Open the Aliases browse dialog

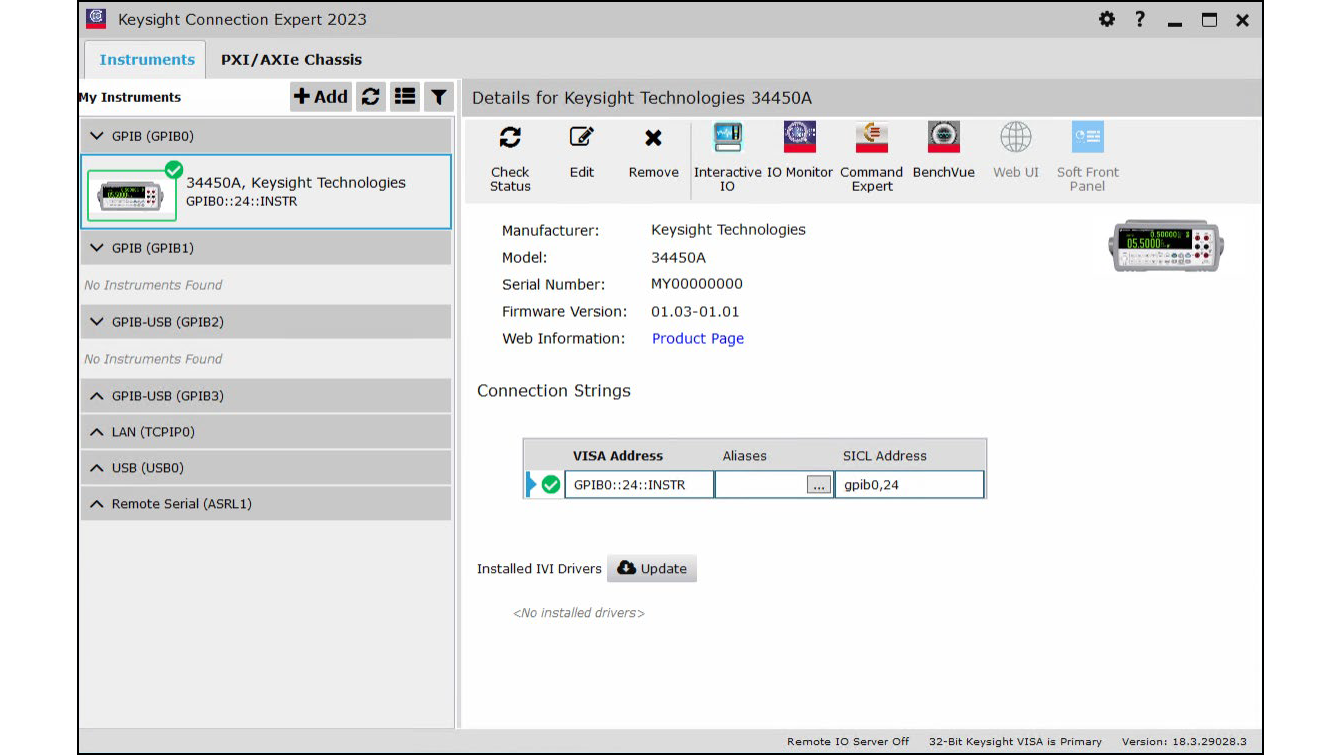pos(818,484)
